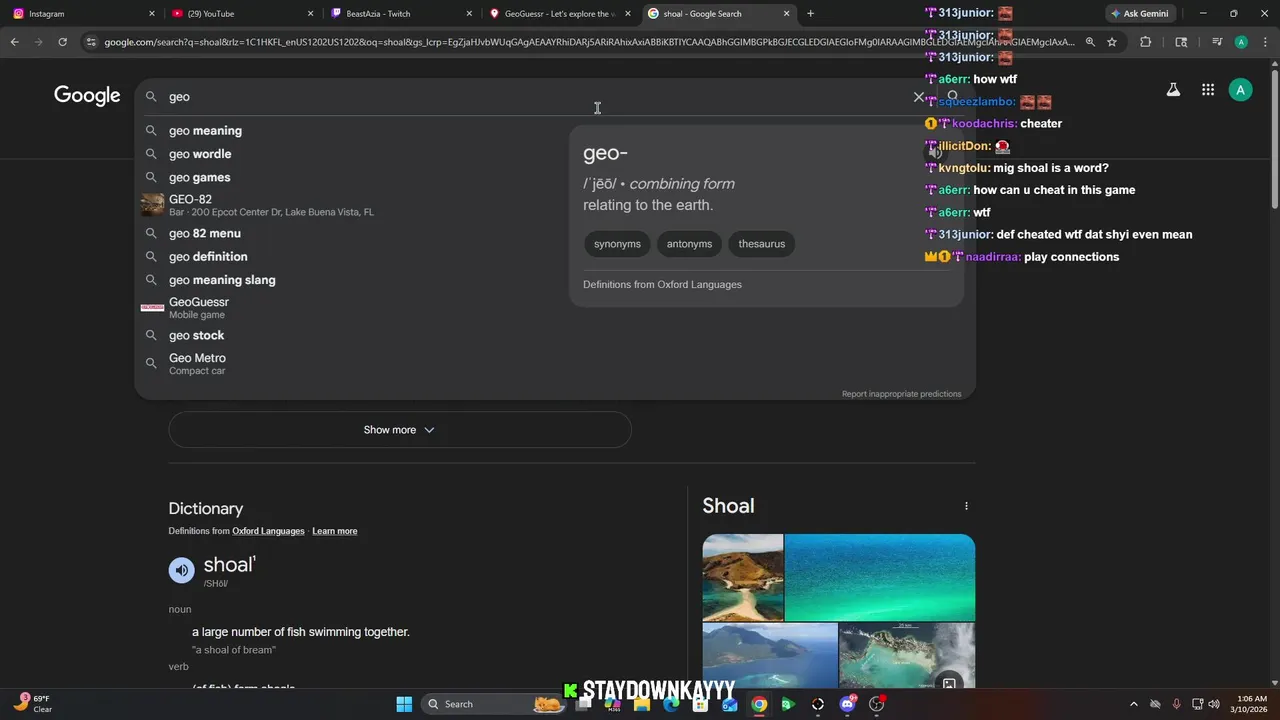Open the Extensions puzzle icon
The height and width of the screenshot is (720, 1280).
(x=1146, y=42)
